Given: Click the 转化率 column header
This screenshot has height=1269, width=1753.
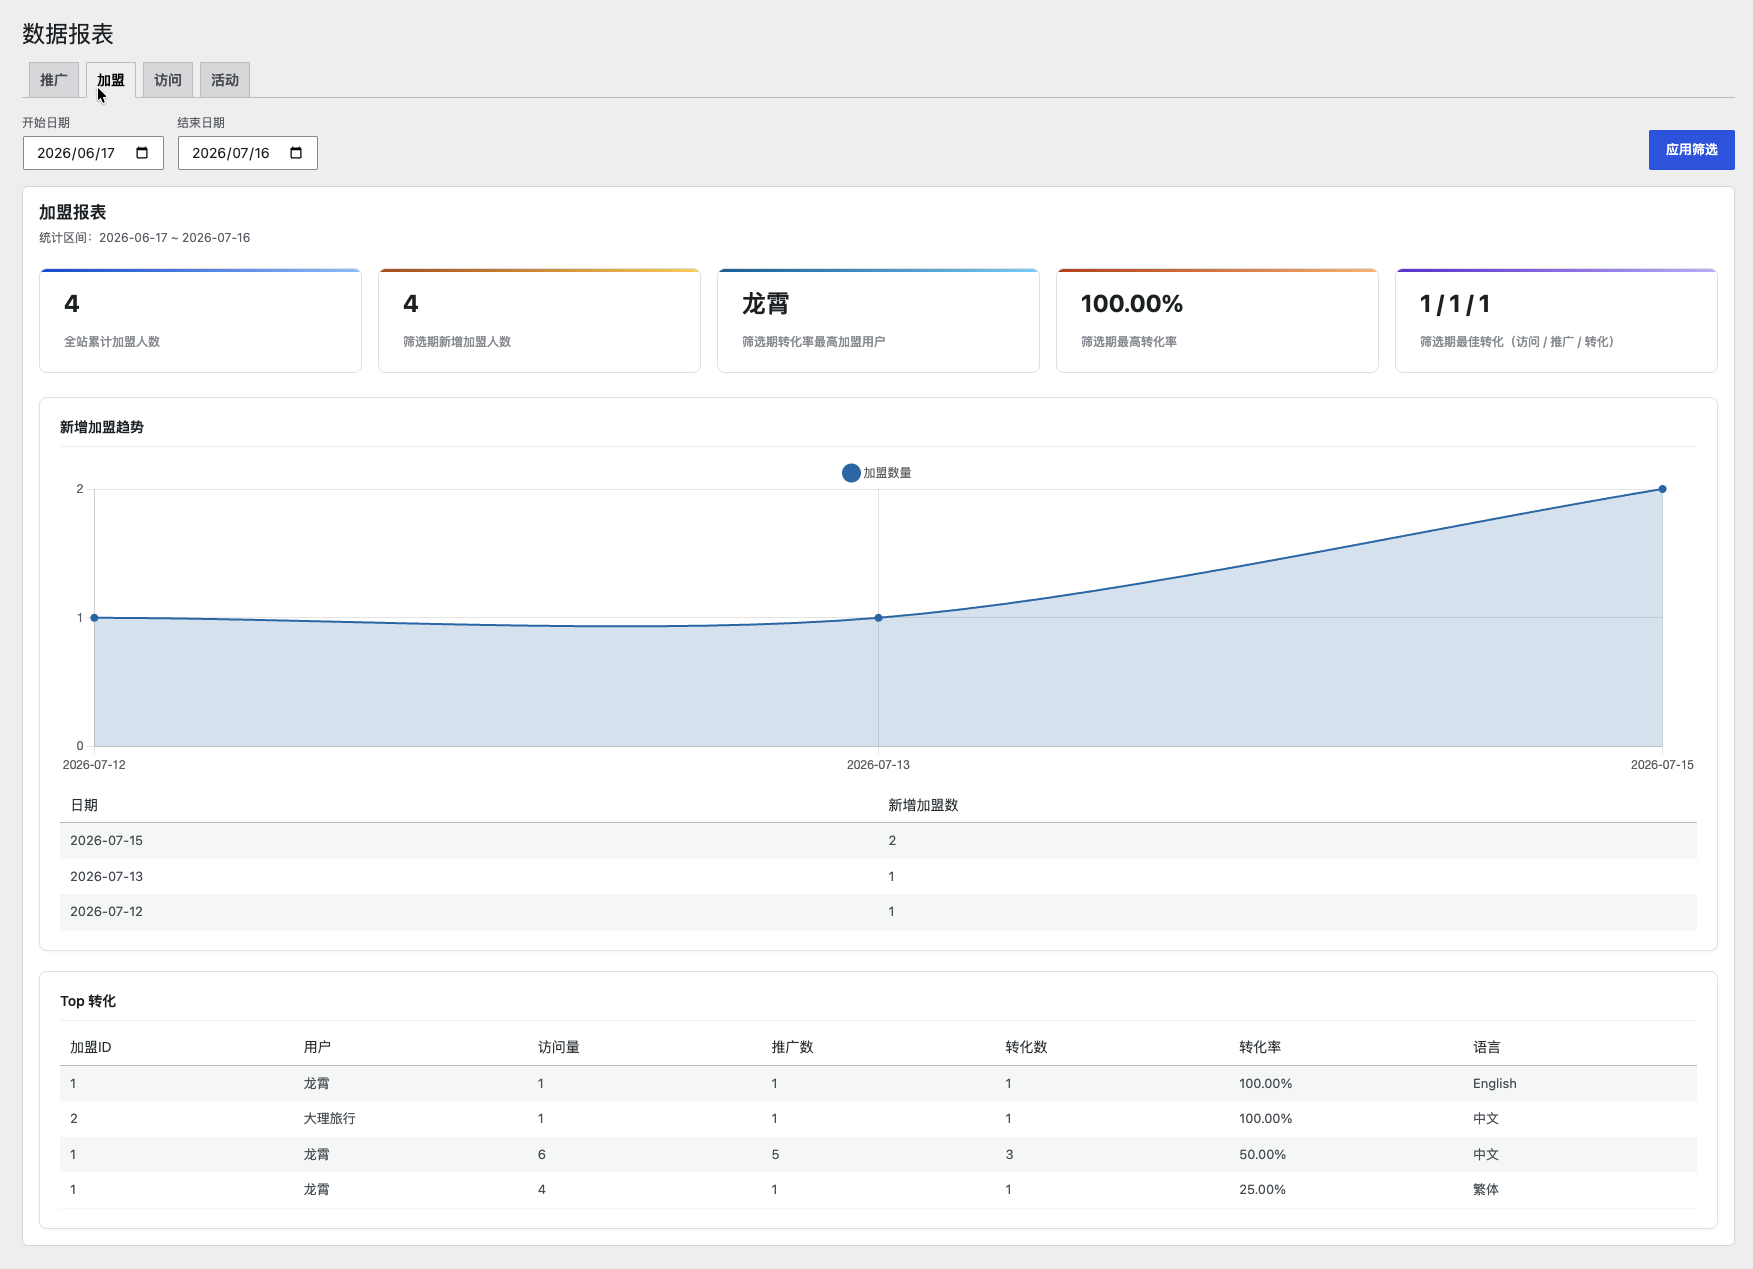Looking at the screenshot, I should (x=1260, y=1047).
